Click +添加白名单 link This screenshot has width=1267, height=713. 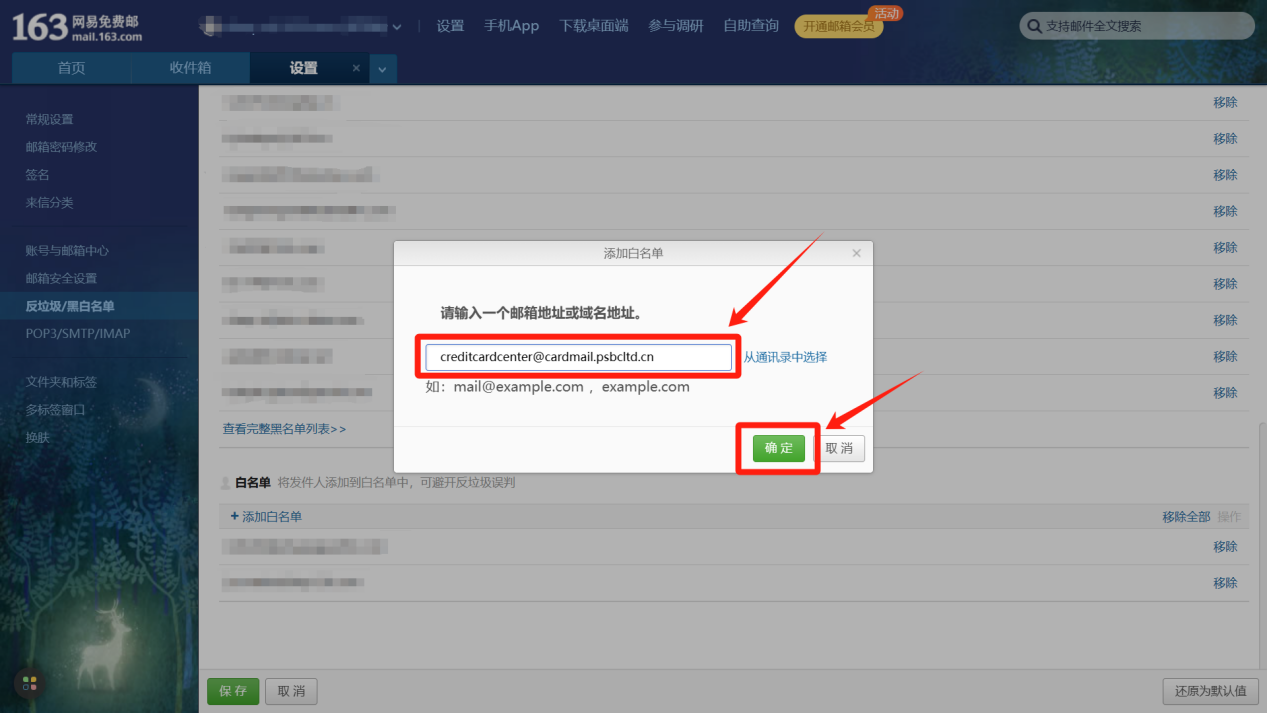[x=266, y=517]
